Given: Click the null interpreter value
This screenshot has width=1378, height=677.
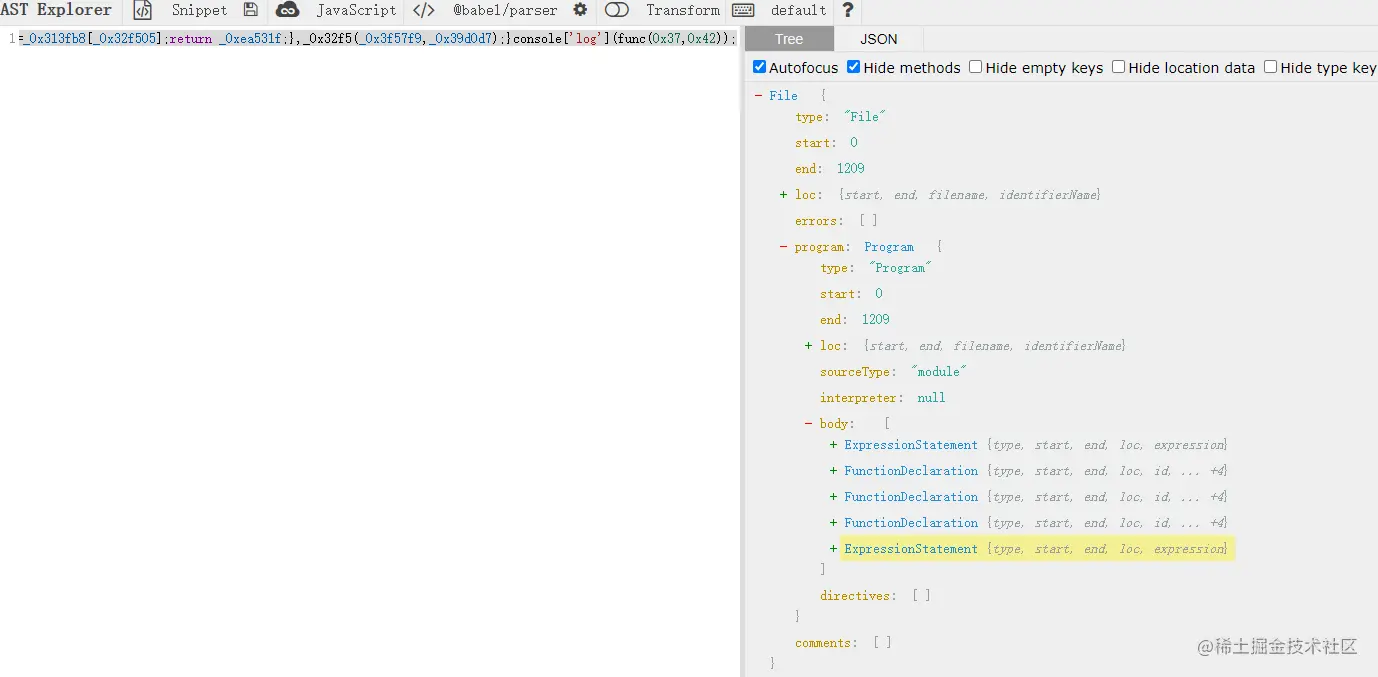Looking at the screenshot, I should (x=931, y=398).
